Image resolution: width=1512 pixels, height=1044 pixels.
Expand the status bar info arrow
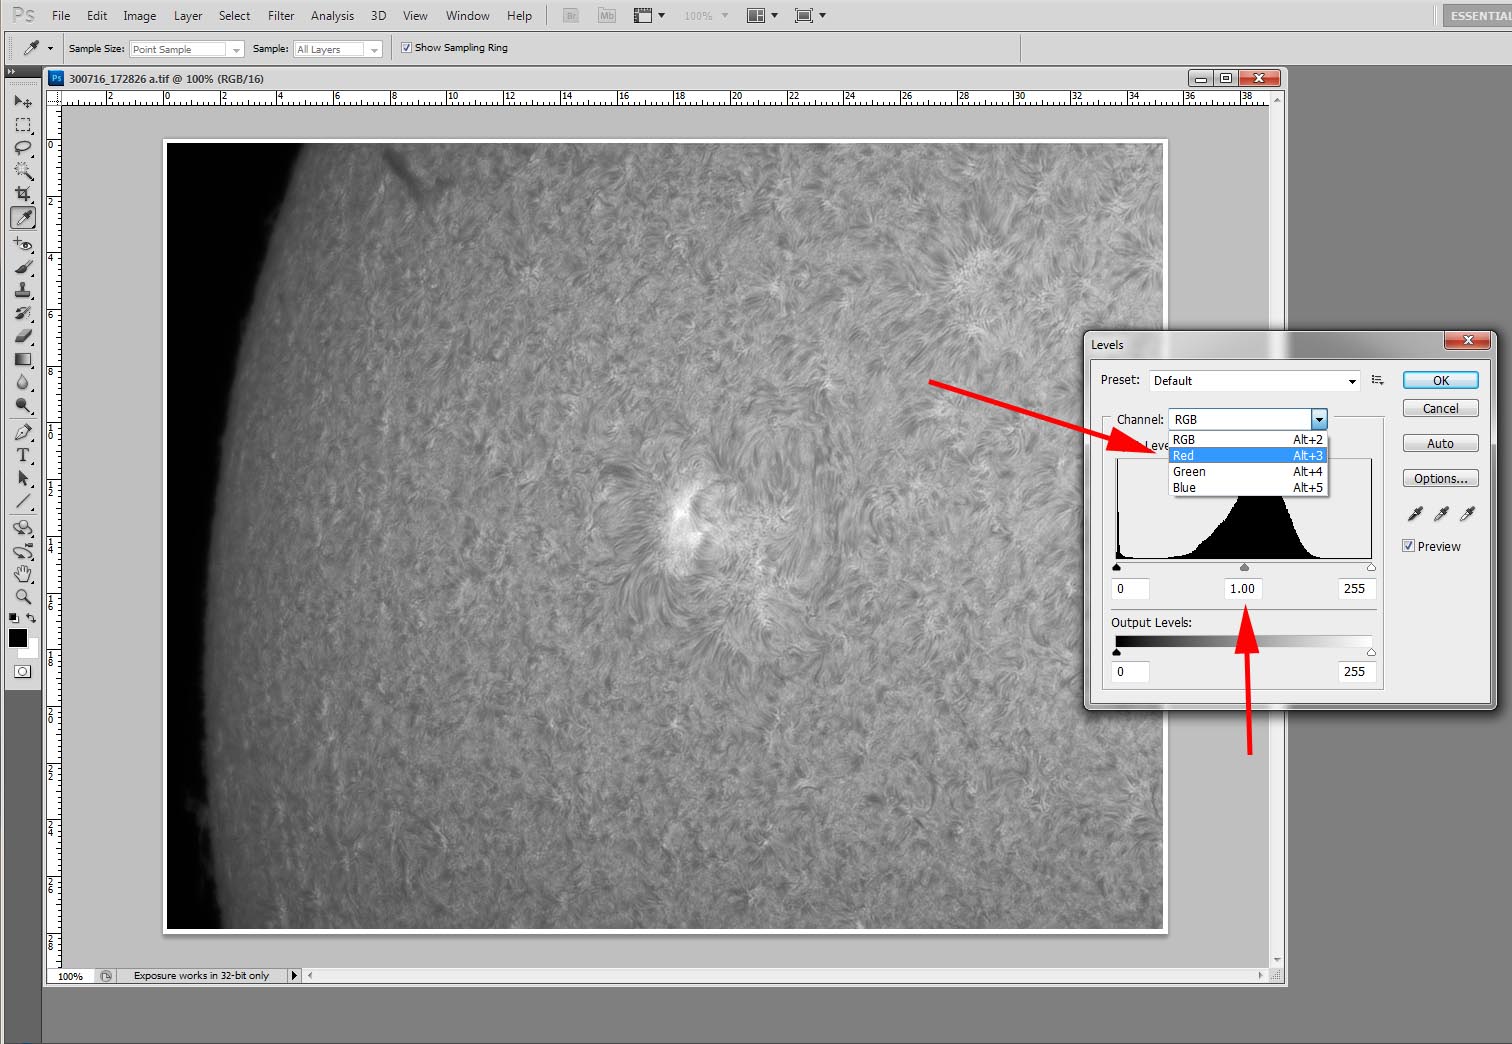click(294, 975)
